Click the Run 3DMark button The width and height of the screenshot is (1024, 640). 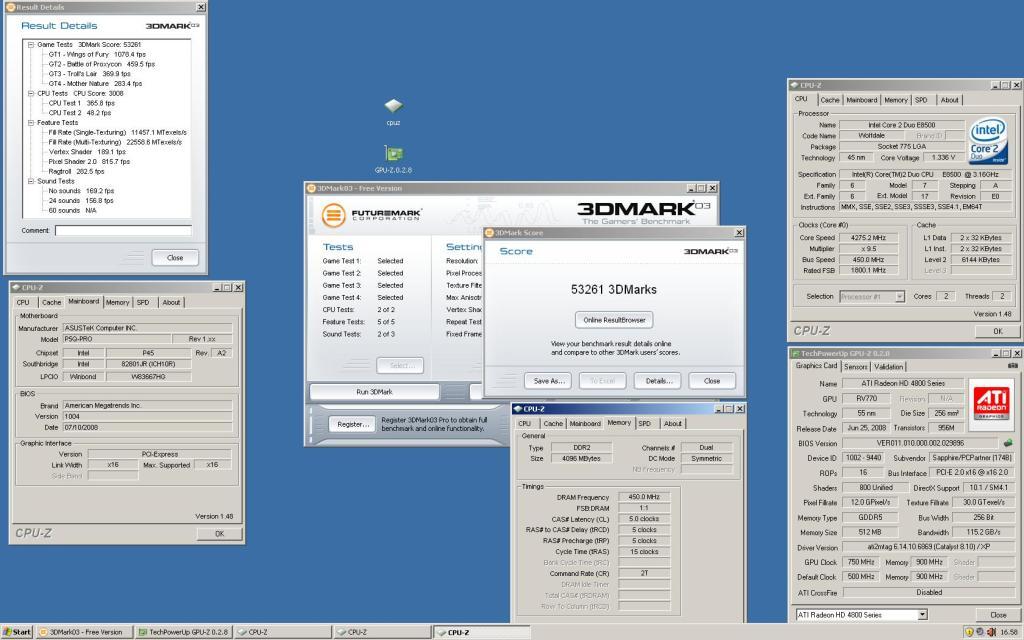[x=374, y=392]
